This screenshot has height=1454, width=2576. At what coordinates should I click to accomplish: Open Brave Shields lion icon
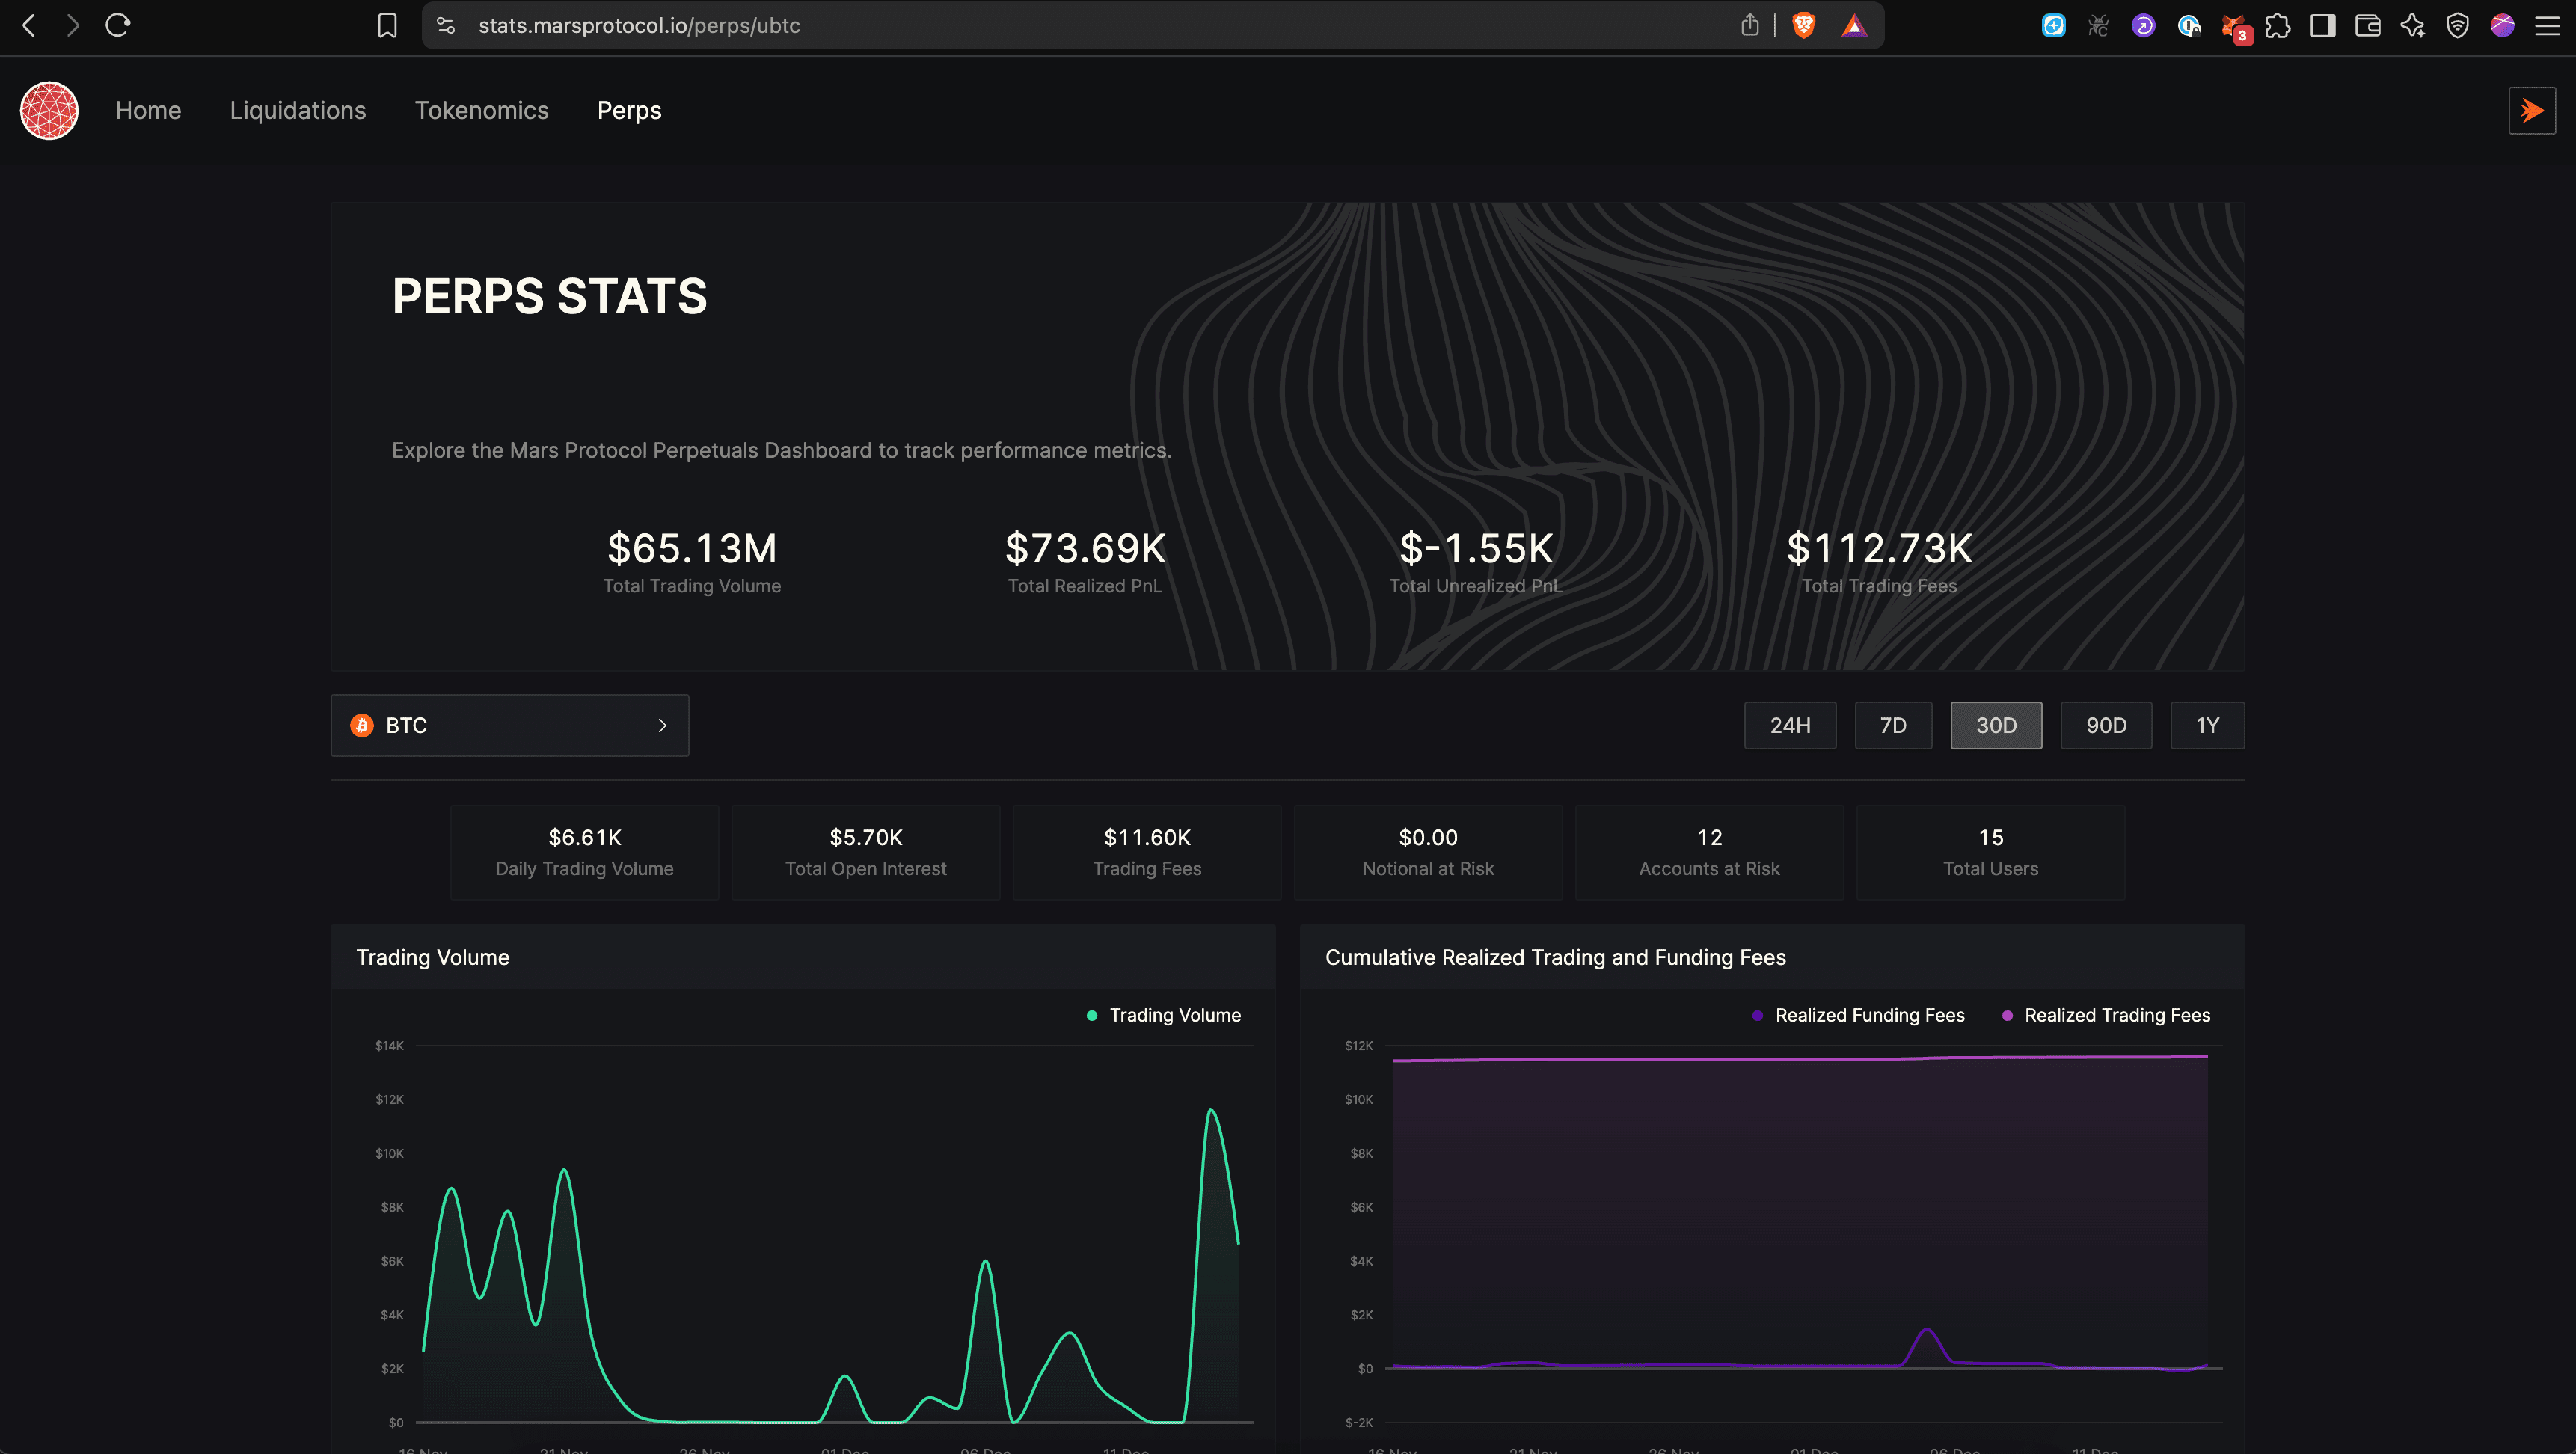[x=1803, y=25]
